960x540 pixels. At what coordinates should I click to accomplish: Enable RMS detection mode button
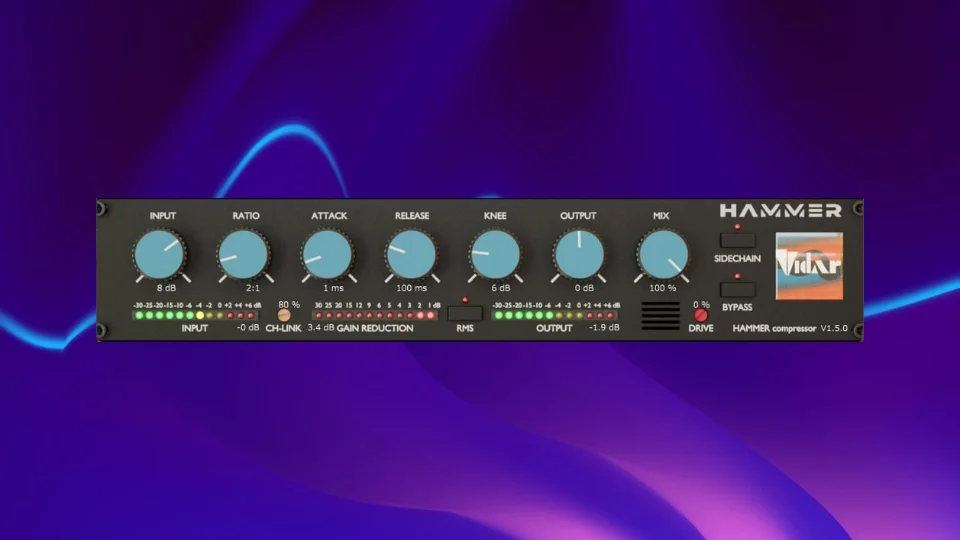[465, 313]
